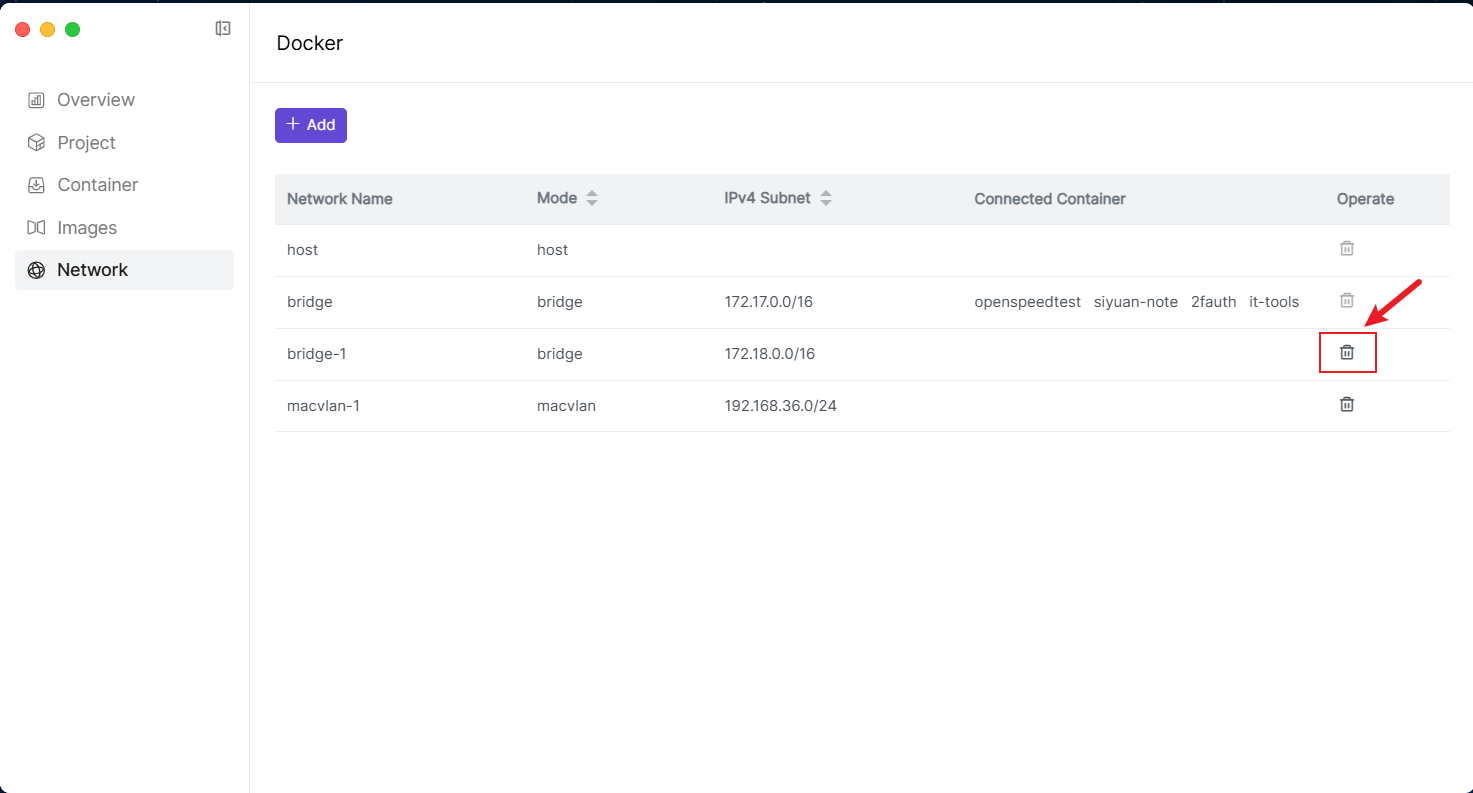1473x793 pixels.
Task: Open the Overview menu item
Action: [x=96, y=100]
